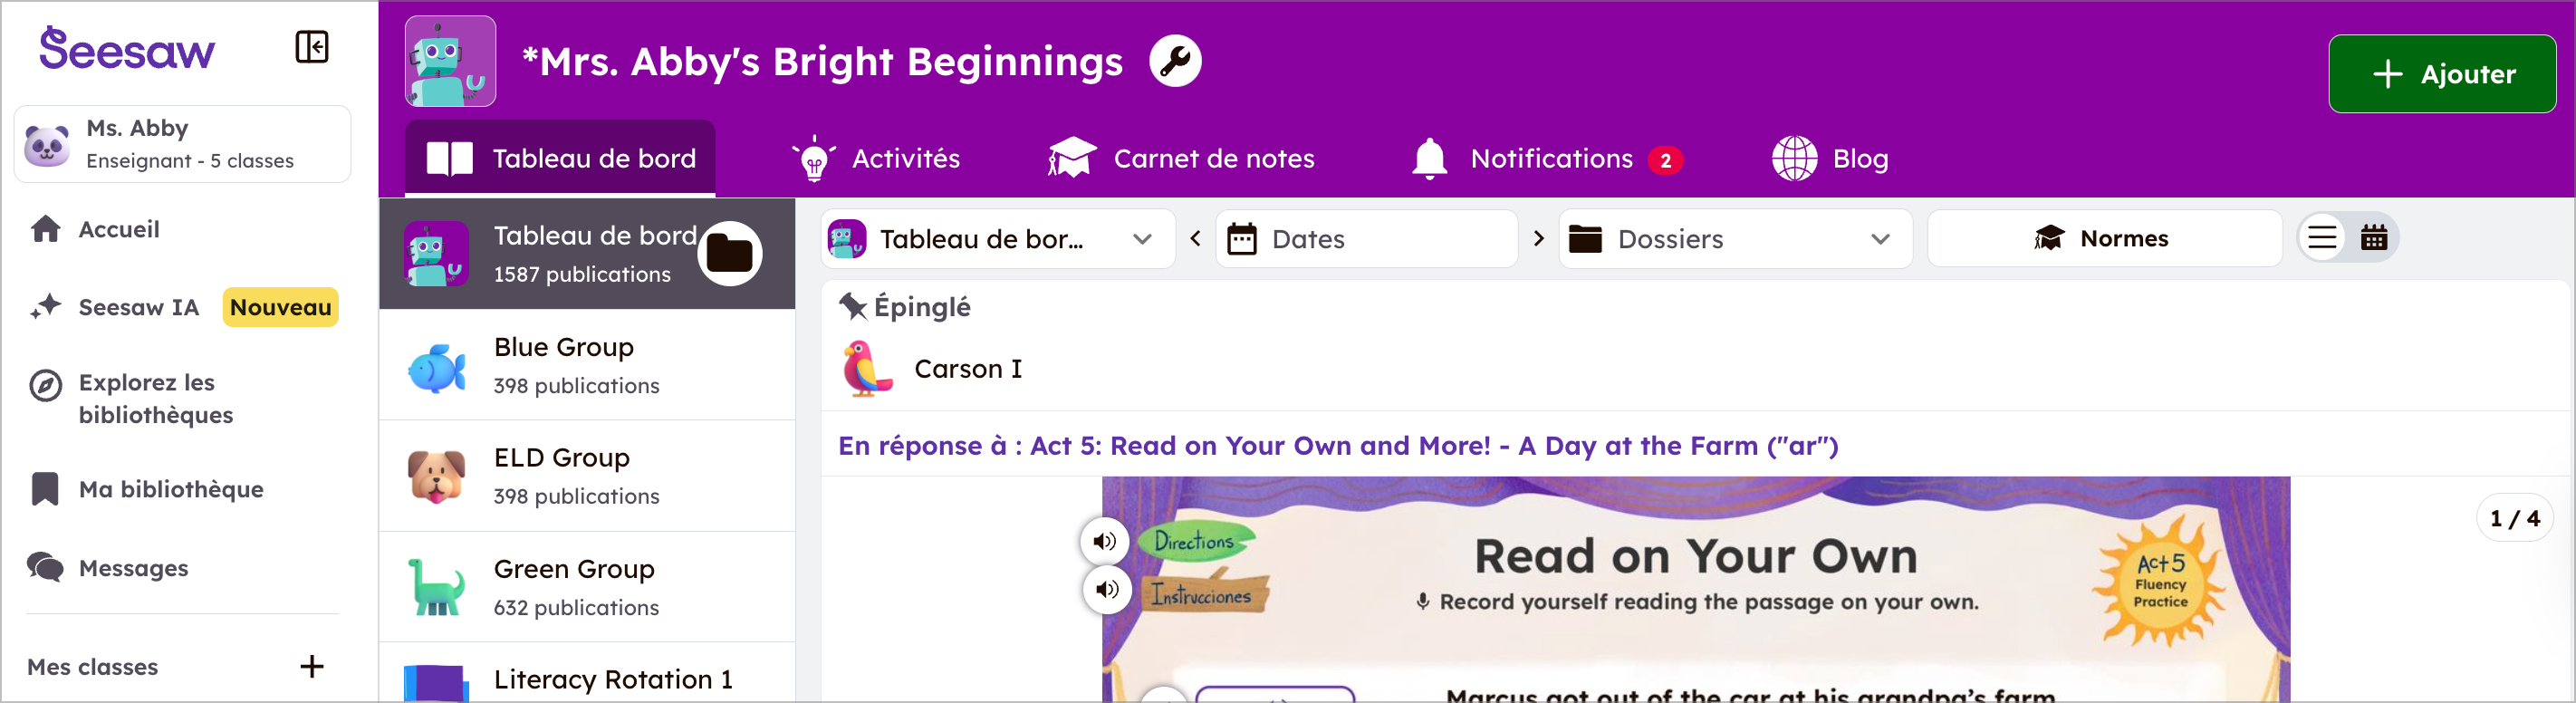Go to previous date arrow
The height and width of the screenshot is (703, 2576).
point(1195,239)
